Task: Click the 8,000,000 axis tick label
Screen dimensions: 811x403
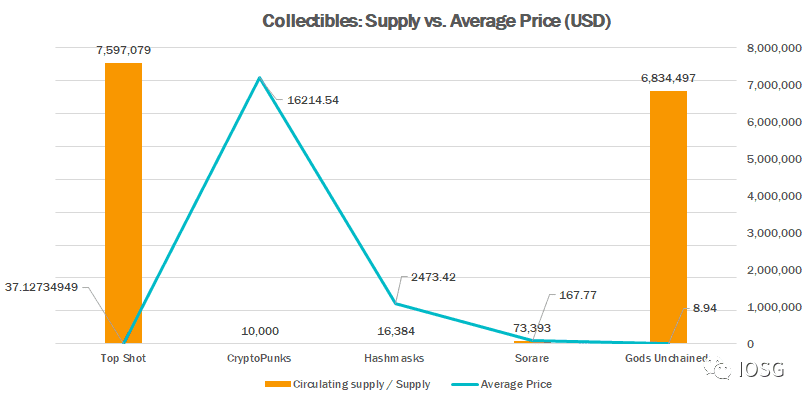Action: click(772, 48)
